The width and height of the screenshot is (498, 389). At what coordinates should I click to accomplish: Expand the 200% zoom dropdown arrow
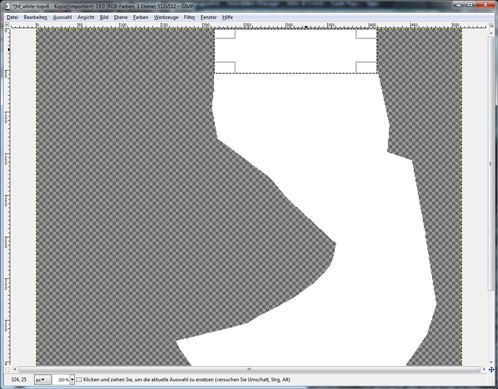[72, 380]
